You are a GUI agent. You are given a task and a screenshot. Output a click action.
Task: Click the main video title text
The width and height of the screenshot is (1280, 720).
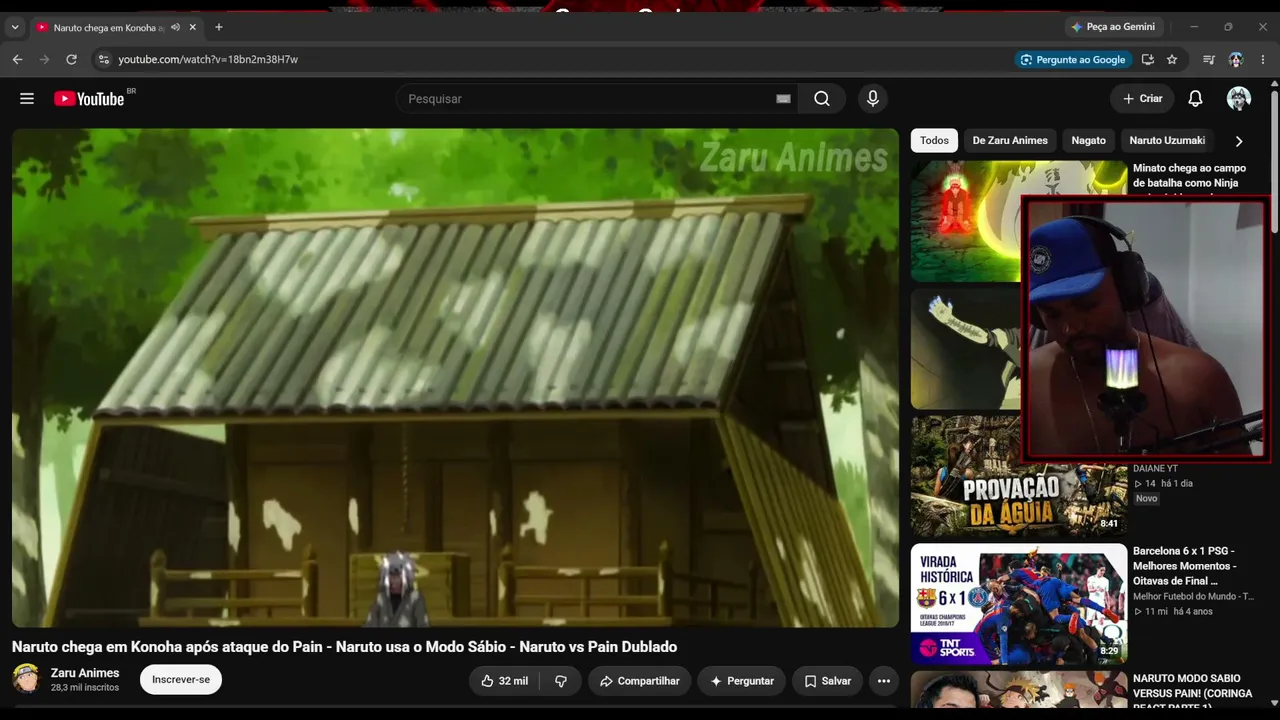point(345,647)
